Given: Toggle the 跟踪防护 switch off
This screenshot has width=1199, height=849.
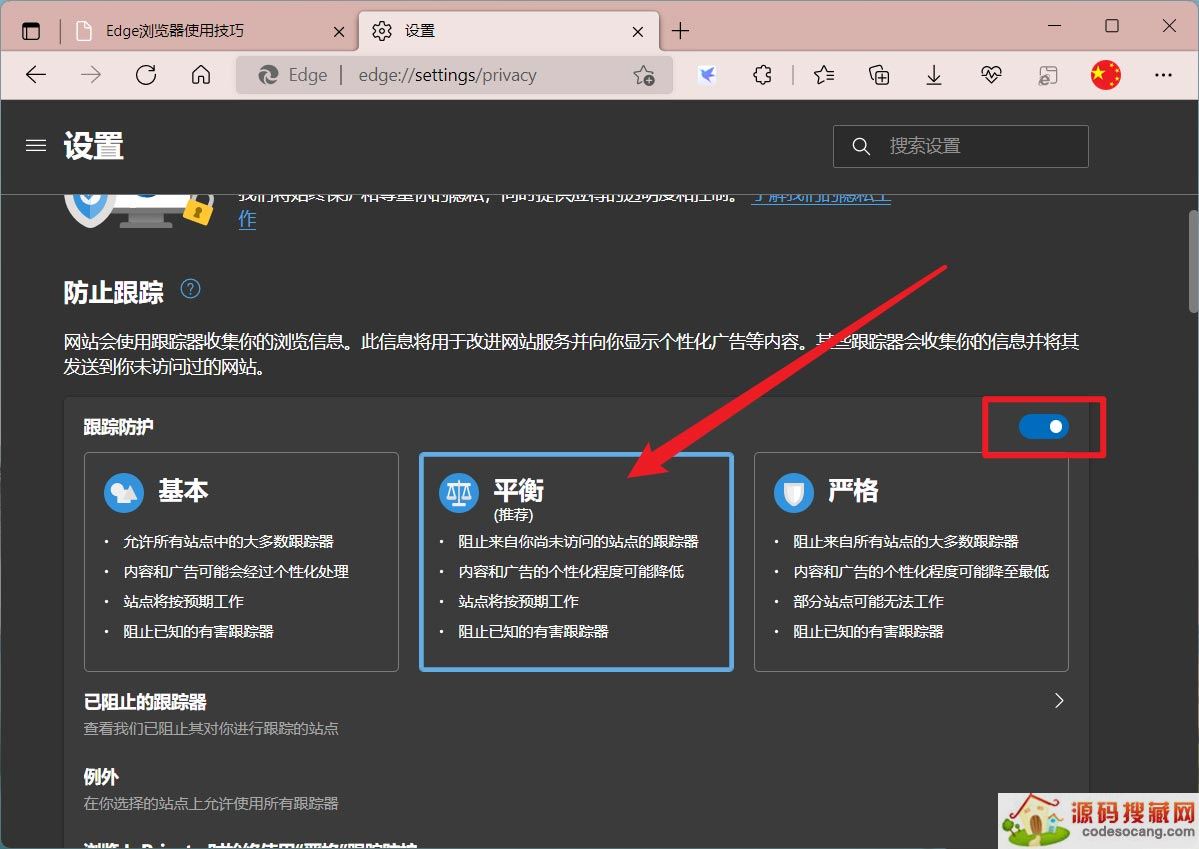Looking at the screenshot, I should click(x=1043, y=427).
